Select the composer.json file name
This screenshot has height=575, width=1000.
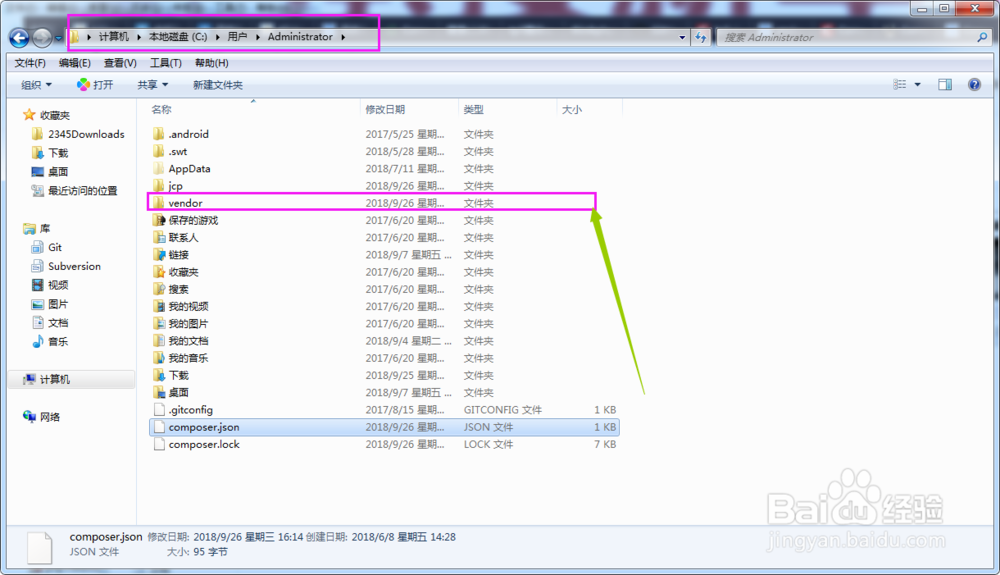(x=204, y=426)
